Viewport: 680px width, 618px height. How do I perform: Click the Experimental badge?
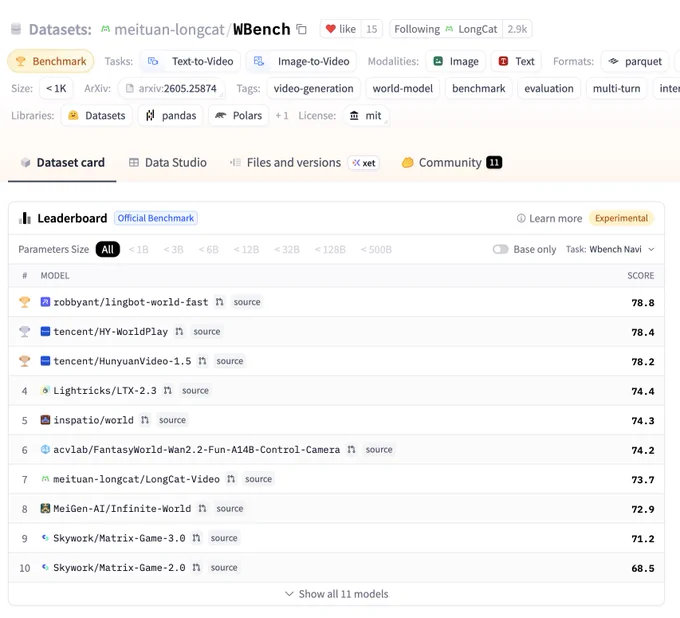click(621, 218)
